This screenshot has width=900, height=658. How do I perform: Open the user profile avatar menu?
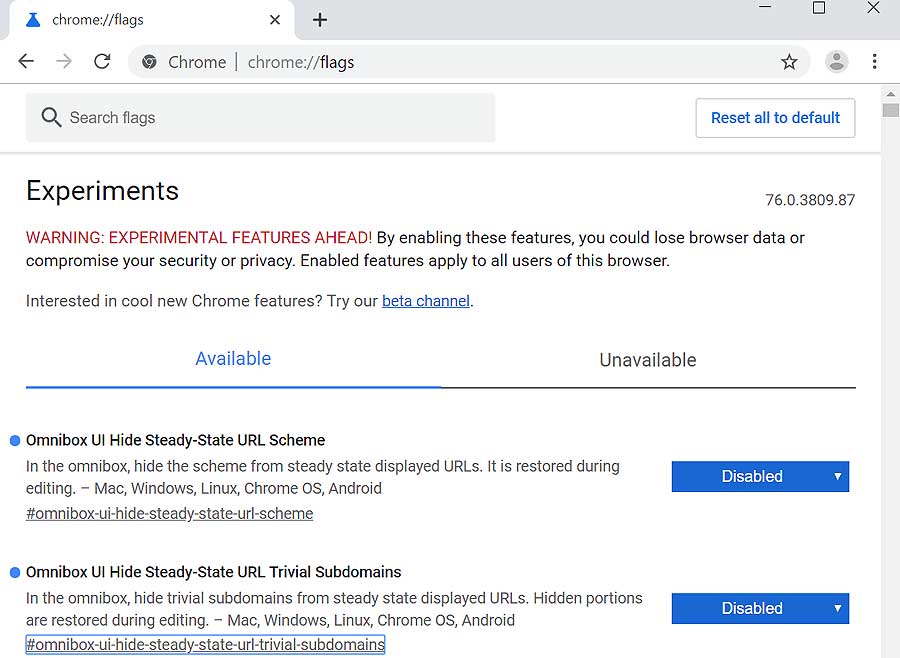[836, 61]
